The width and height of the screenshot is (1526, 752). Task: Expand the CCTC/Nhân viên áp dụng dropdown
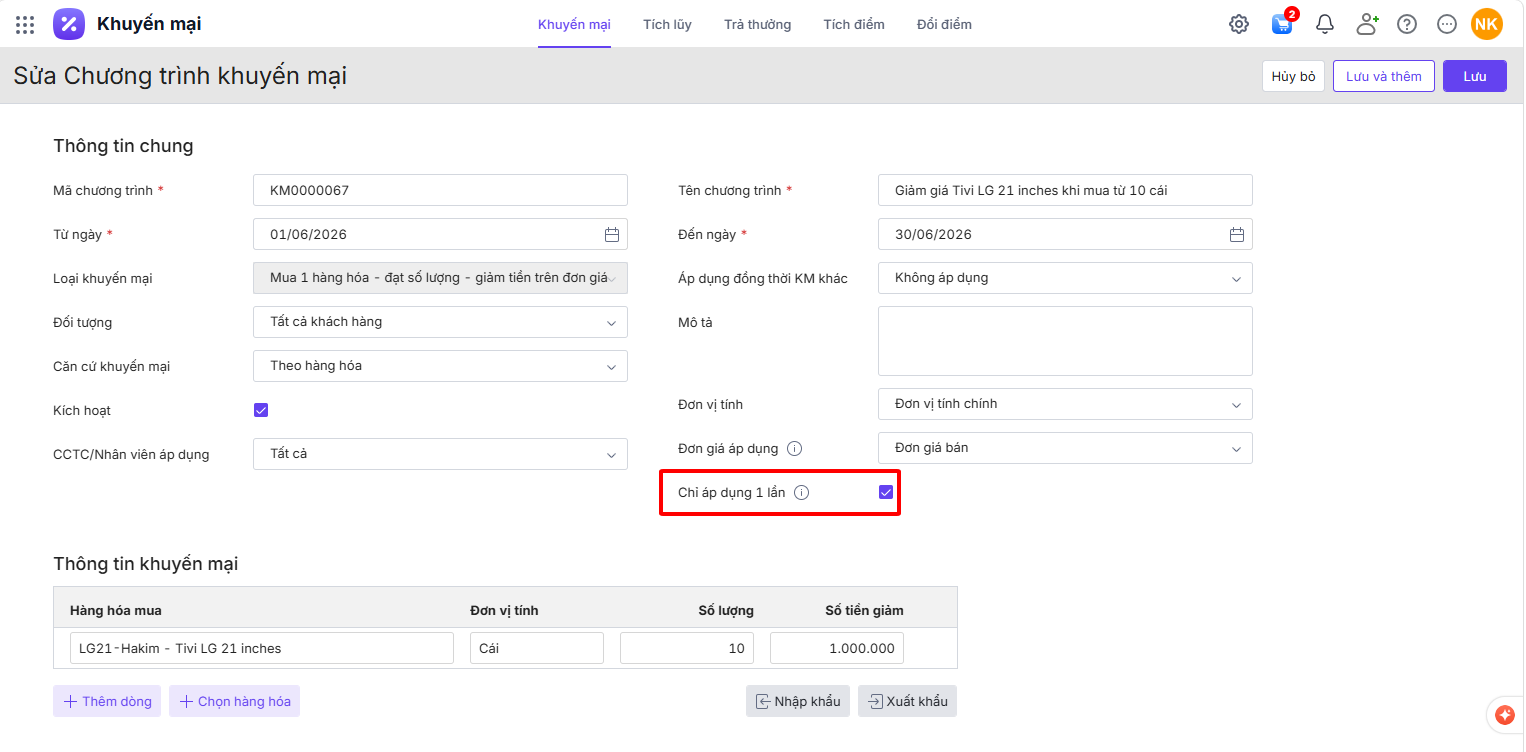coord(441,454)
